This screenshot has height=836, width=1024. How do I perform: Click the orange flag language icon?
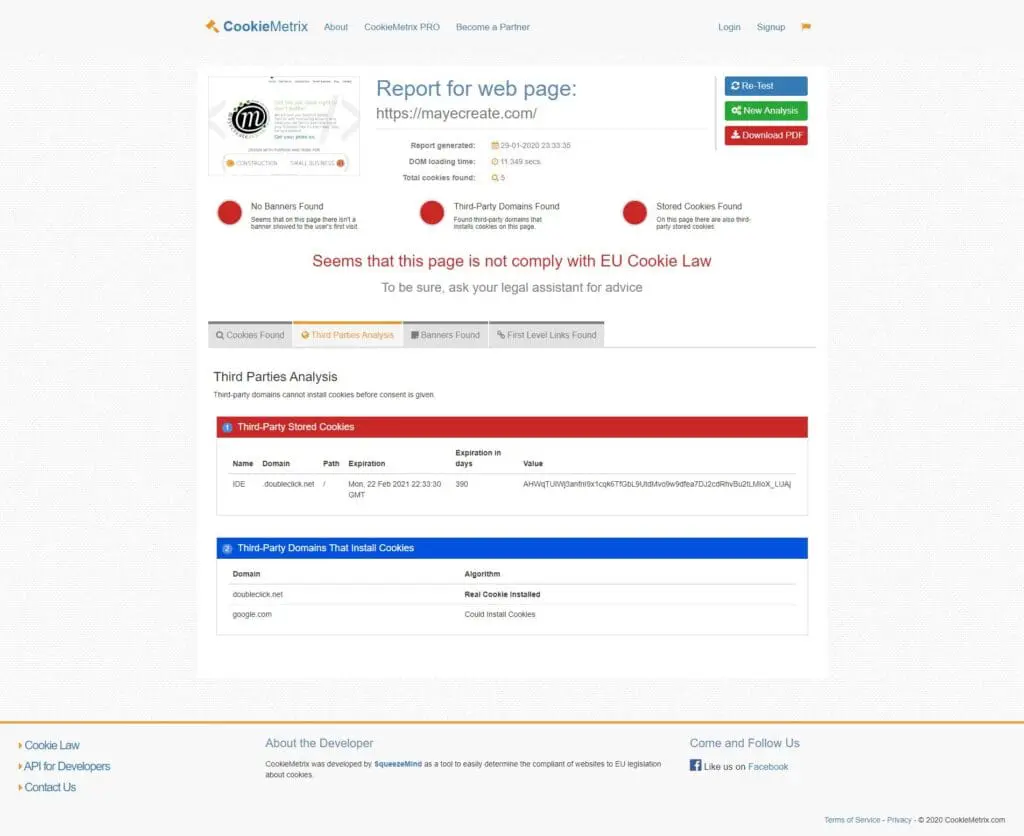click(x=806, y=27)
